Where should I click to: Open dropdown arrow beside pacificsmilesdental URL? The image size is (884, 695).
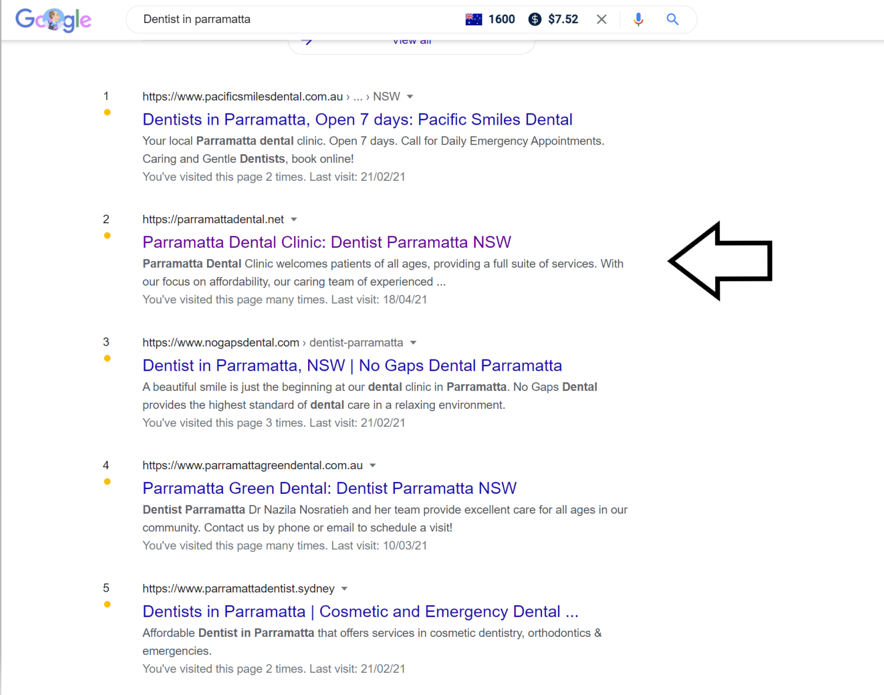pyautogui.click(x=410, y=96)
